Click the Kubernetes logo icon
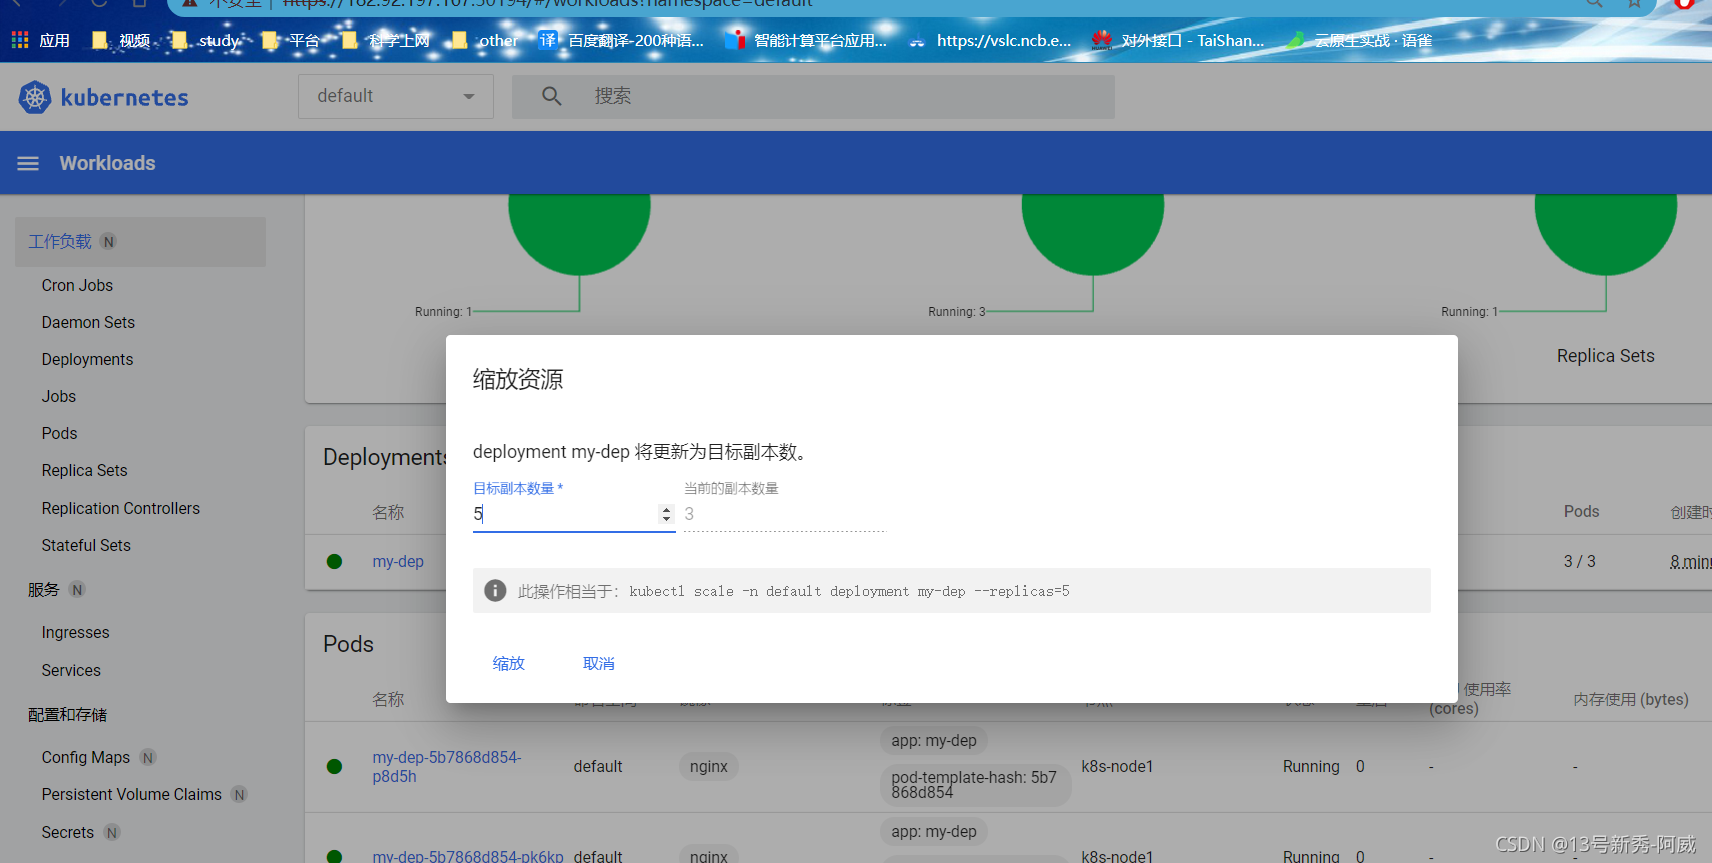This screenshot has height=863, width=1712. 35,97
